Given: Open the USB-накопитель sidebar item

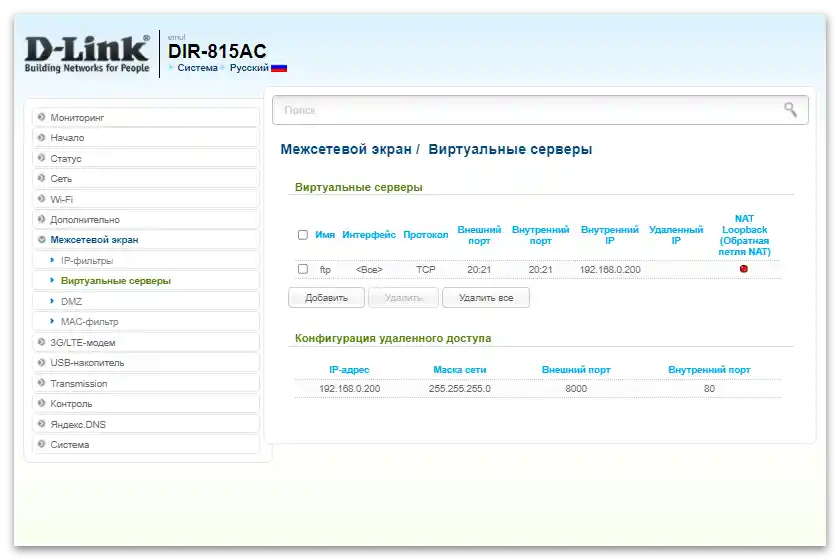Looking at the screenshot, I should [146, 363].
